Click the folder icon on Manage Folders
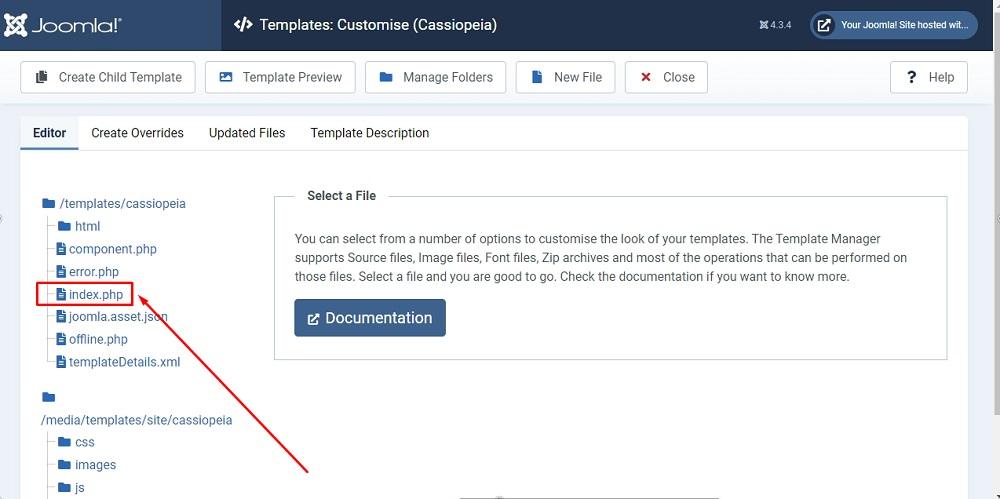Image resolution: width=1000 pixels, height=499 pixels. 386,77
